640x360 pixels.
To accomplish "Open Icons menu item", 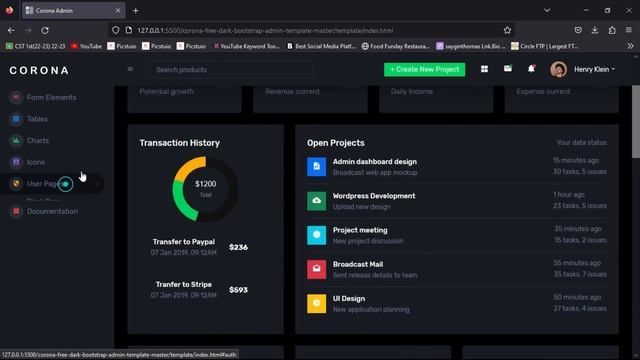I will tap(36, 162).
